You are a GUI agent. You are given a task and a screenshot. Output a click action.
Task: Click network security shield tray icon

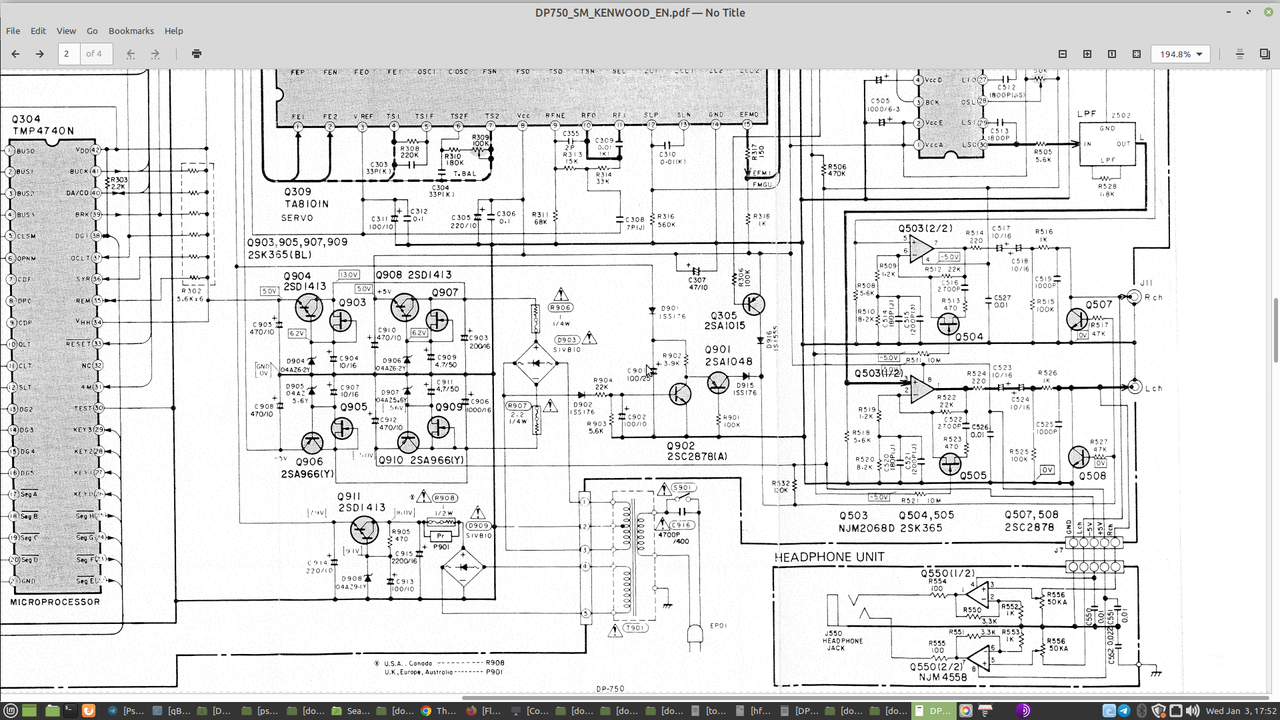point(1158,710)
